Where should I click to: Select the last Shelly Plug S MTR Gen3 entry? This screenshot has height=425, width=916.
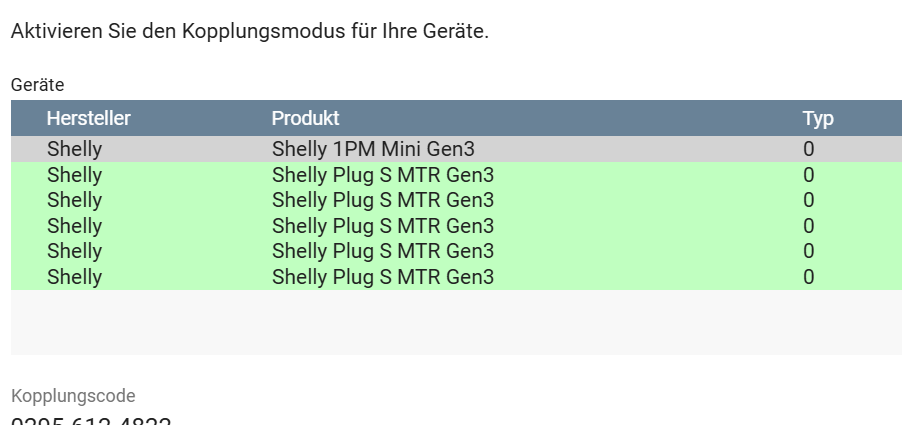(x=382, y=277)
